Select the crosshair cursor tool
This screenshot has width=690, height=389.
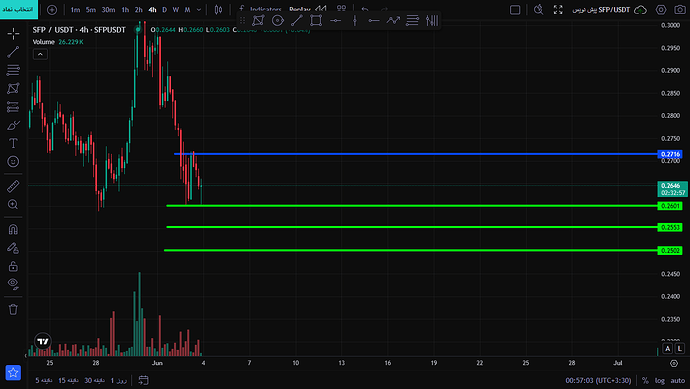coord(13,33)
